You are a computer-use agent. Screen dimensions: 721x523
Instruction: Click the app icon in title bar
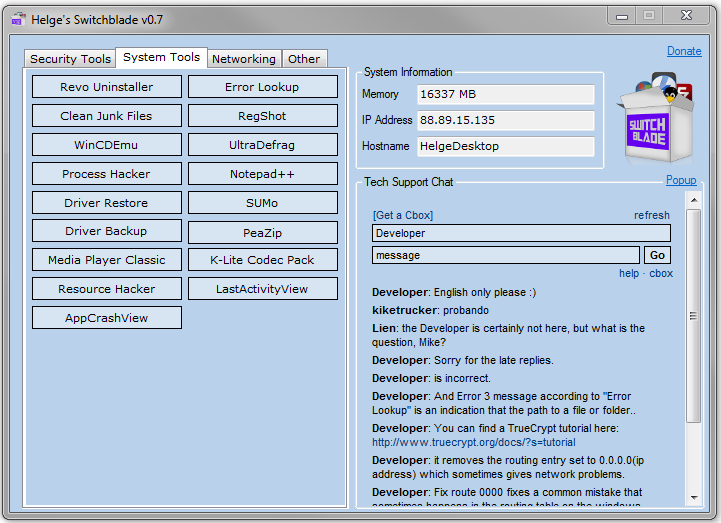(x=18, y=20)
